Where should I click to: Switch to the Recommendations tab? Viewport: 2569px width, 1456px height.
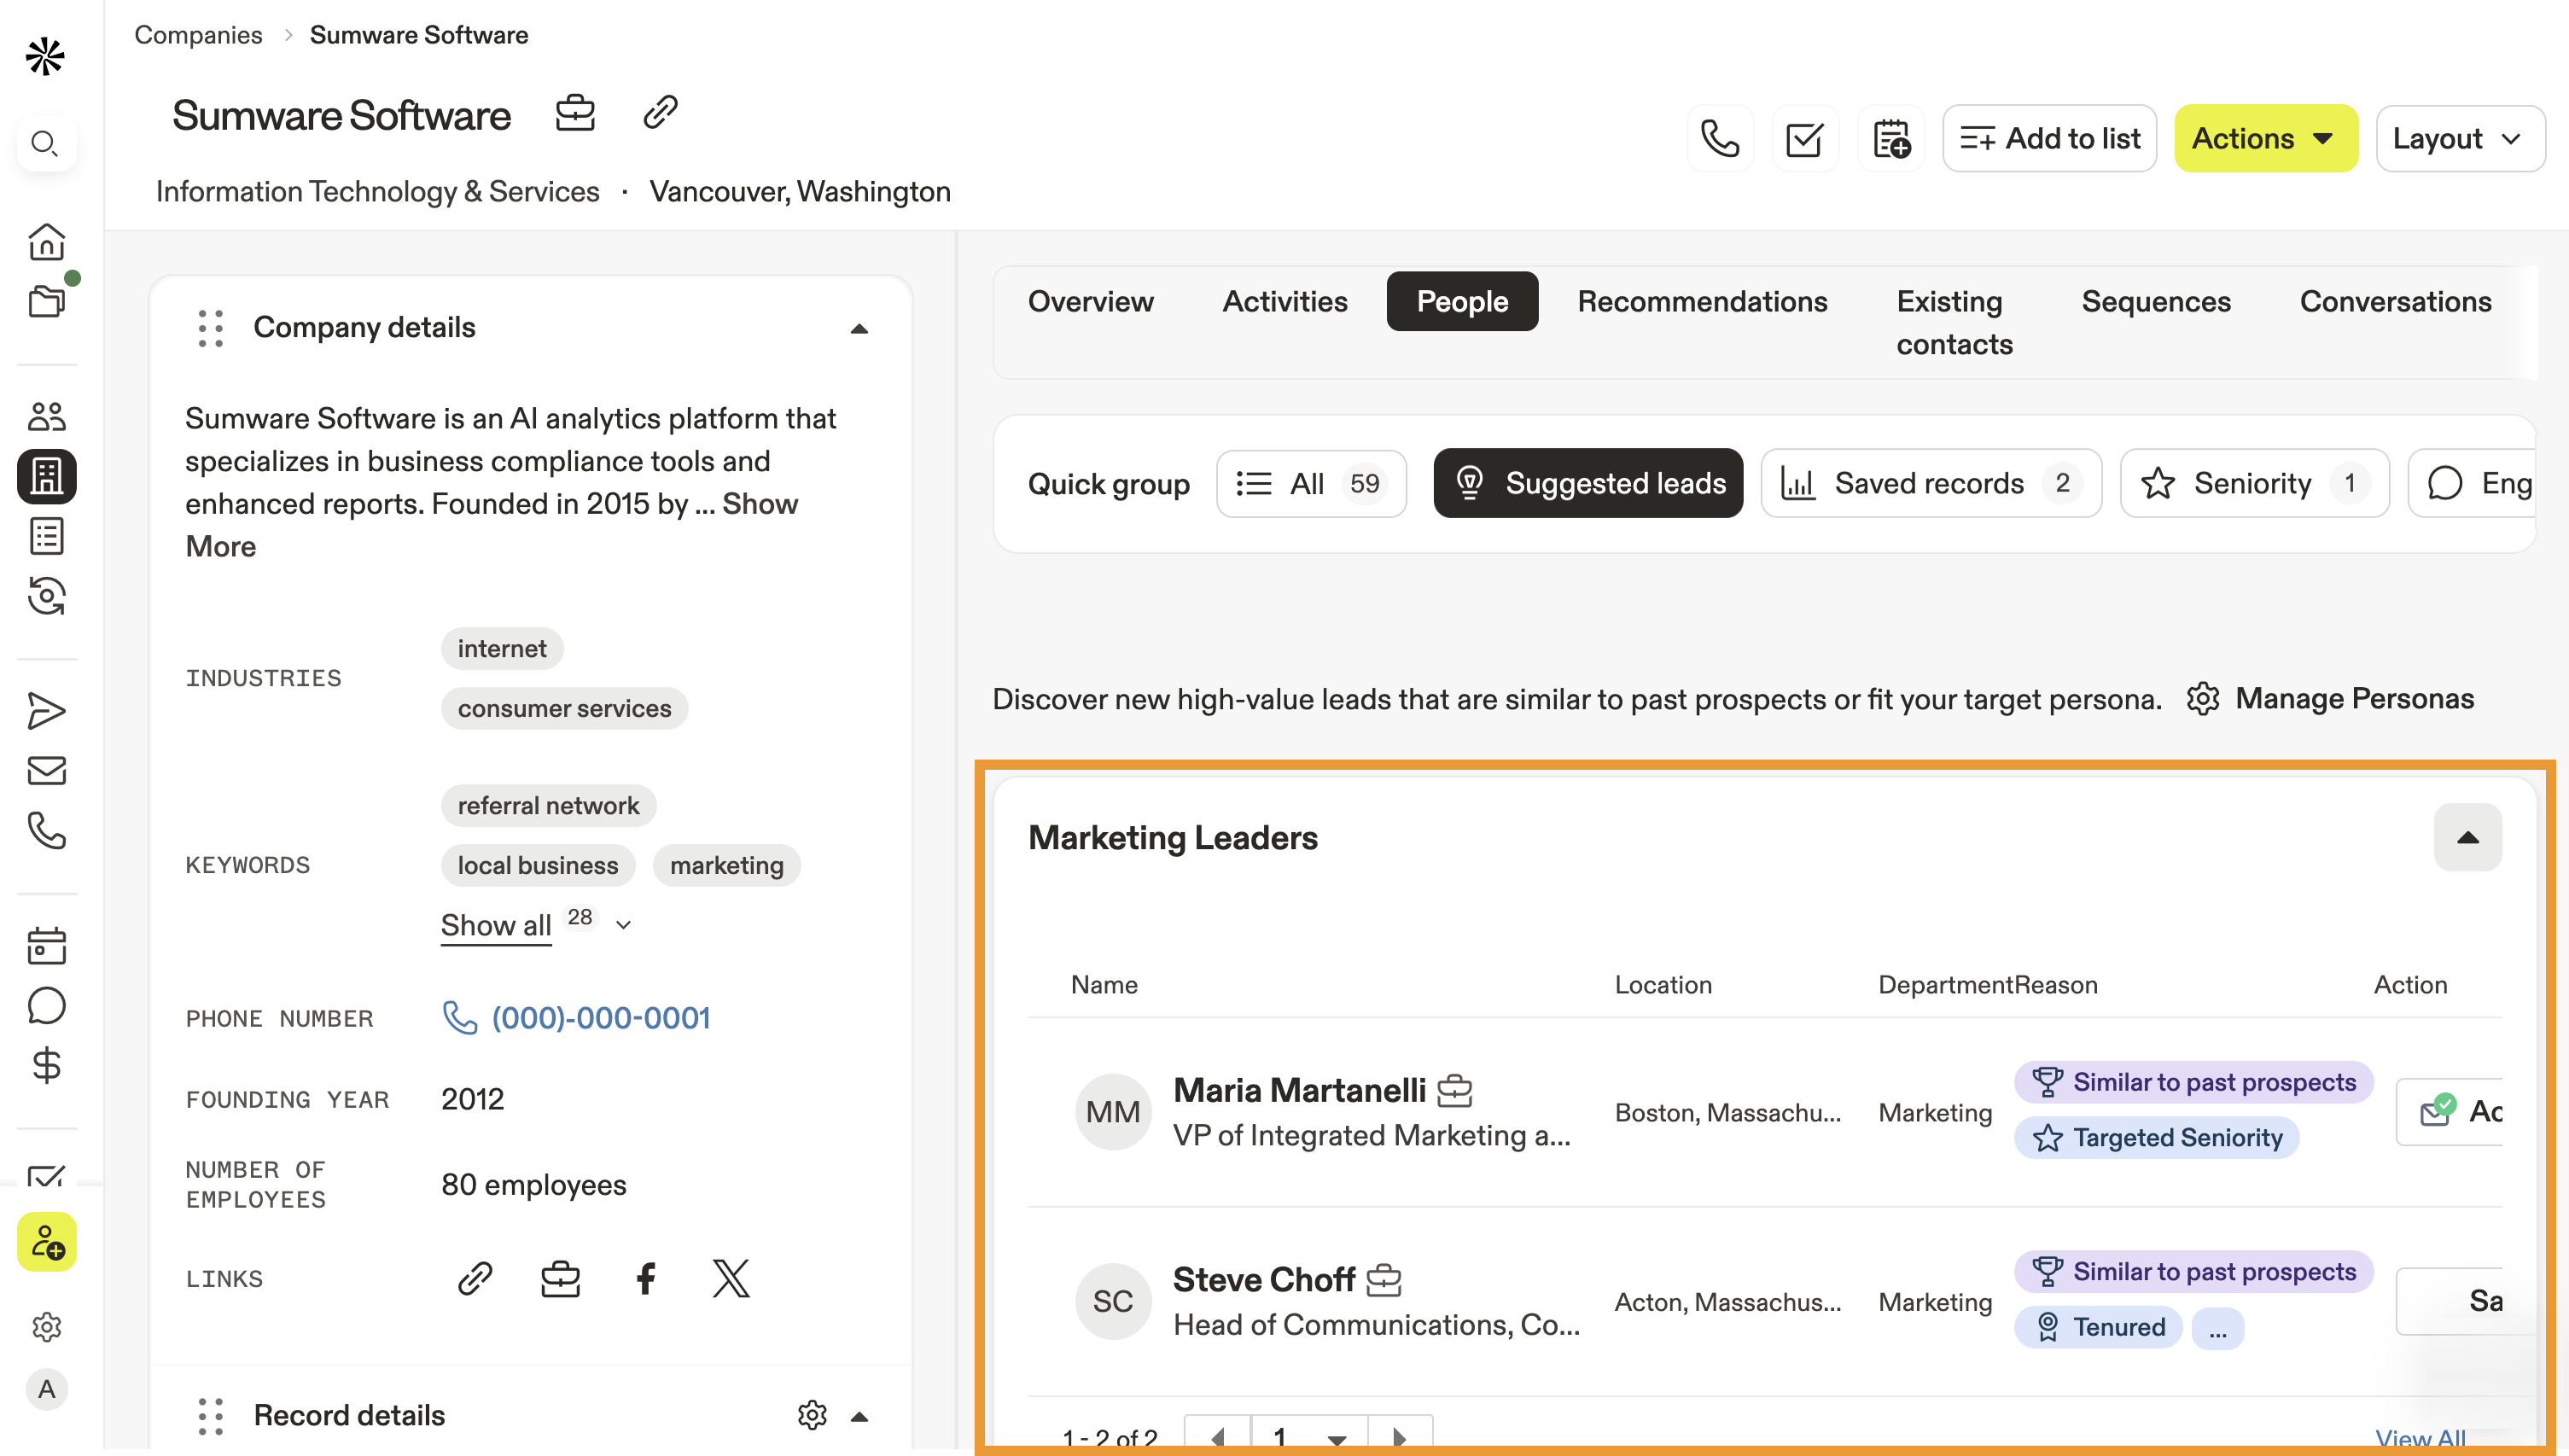point(1702,302)
